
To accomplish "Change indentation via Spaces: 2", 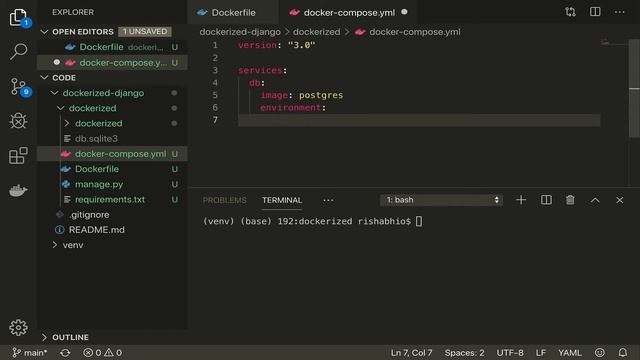I will [464, 353].
